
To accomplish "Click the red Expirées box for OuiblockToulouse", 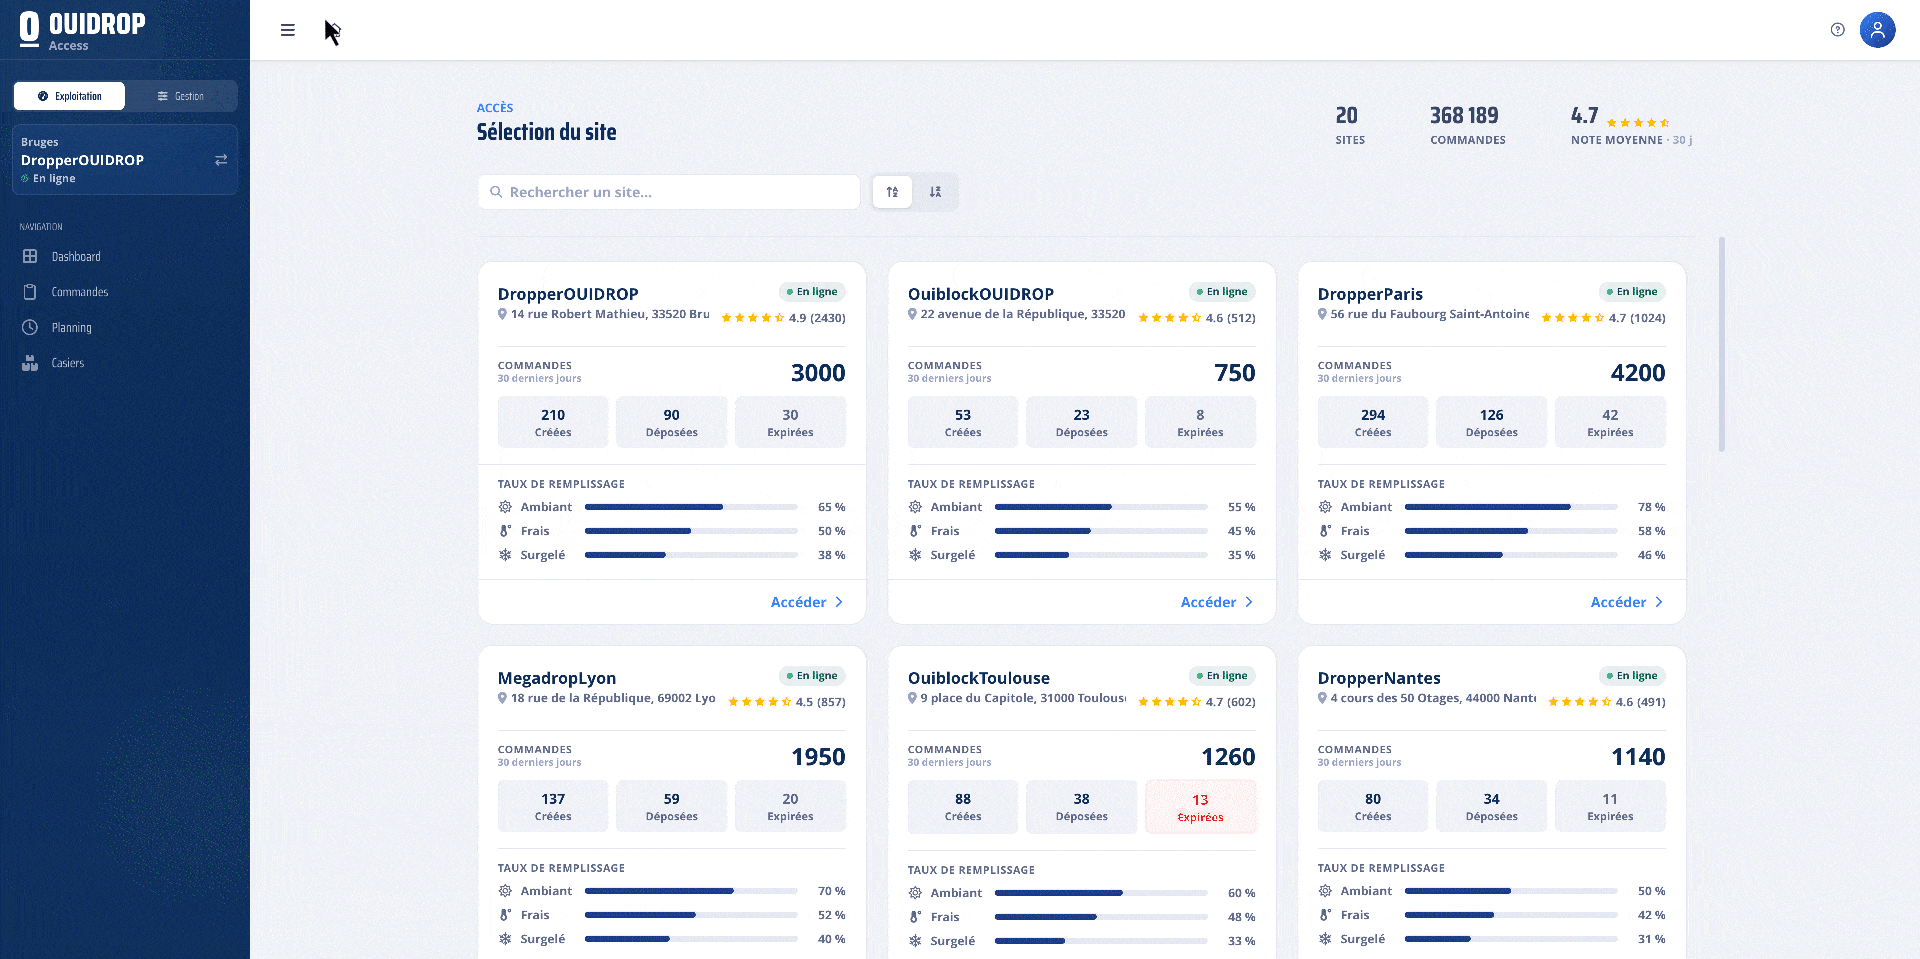I will point(1200,807).
